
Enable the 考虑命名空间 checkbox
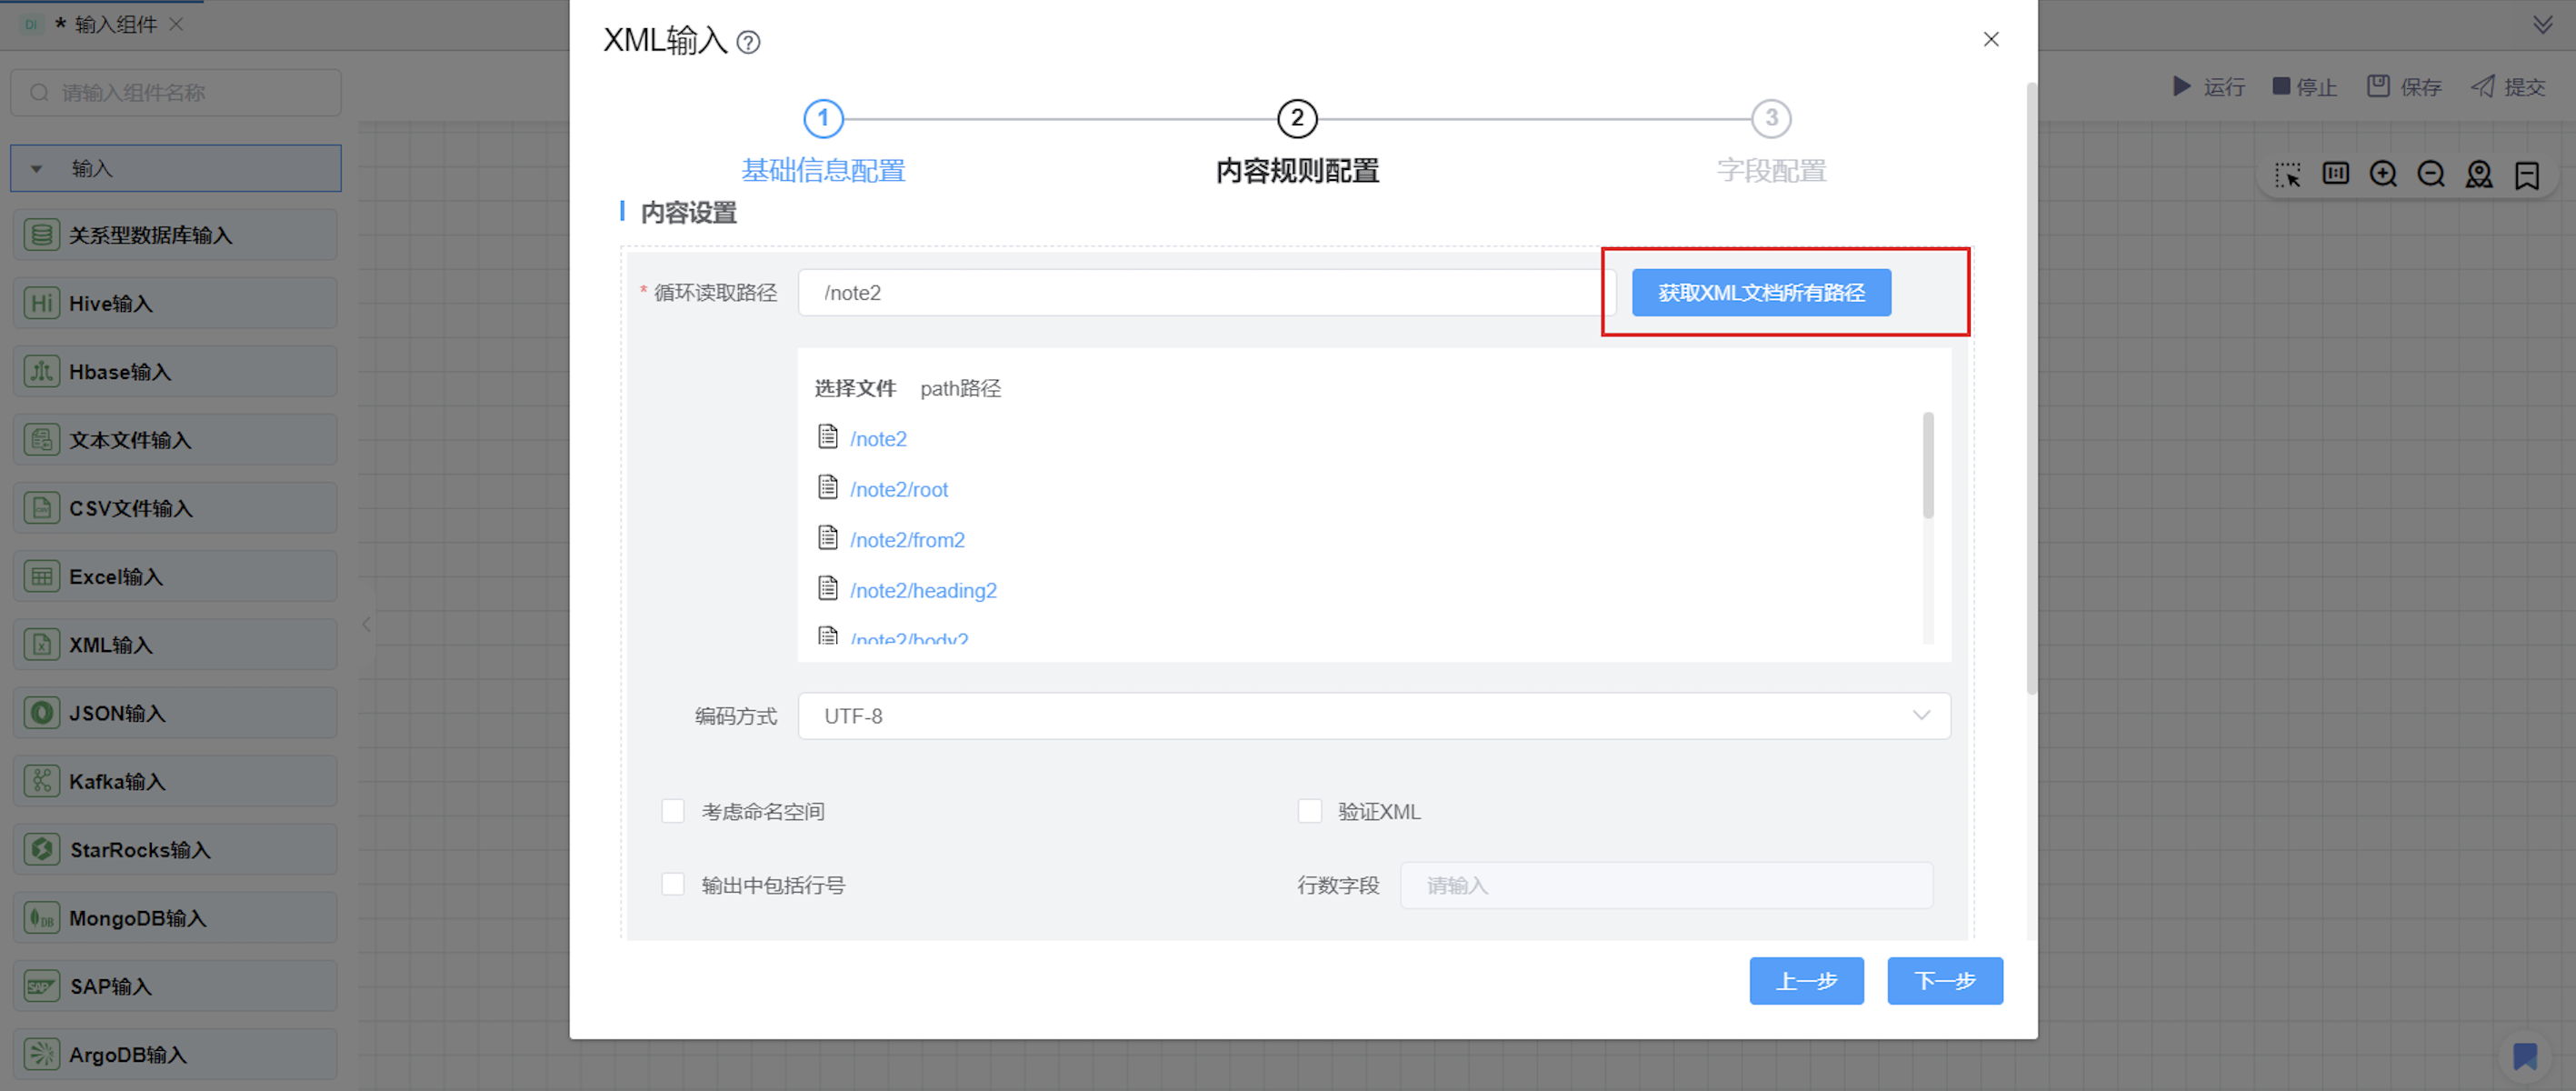673,811
